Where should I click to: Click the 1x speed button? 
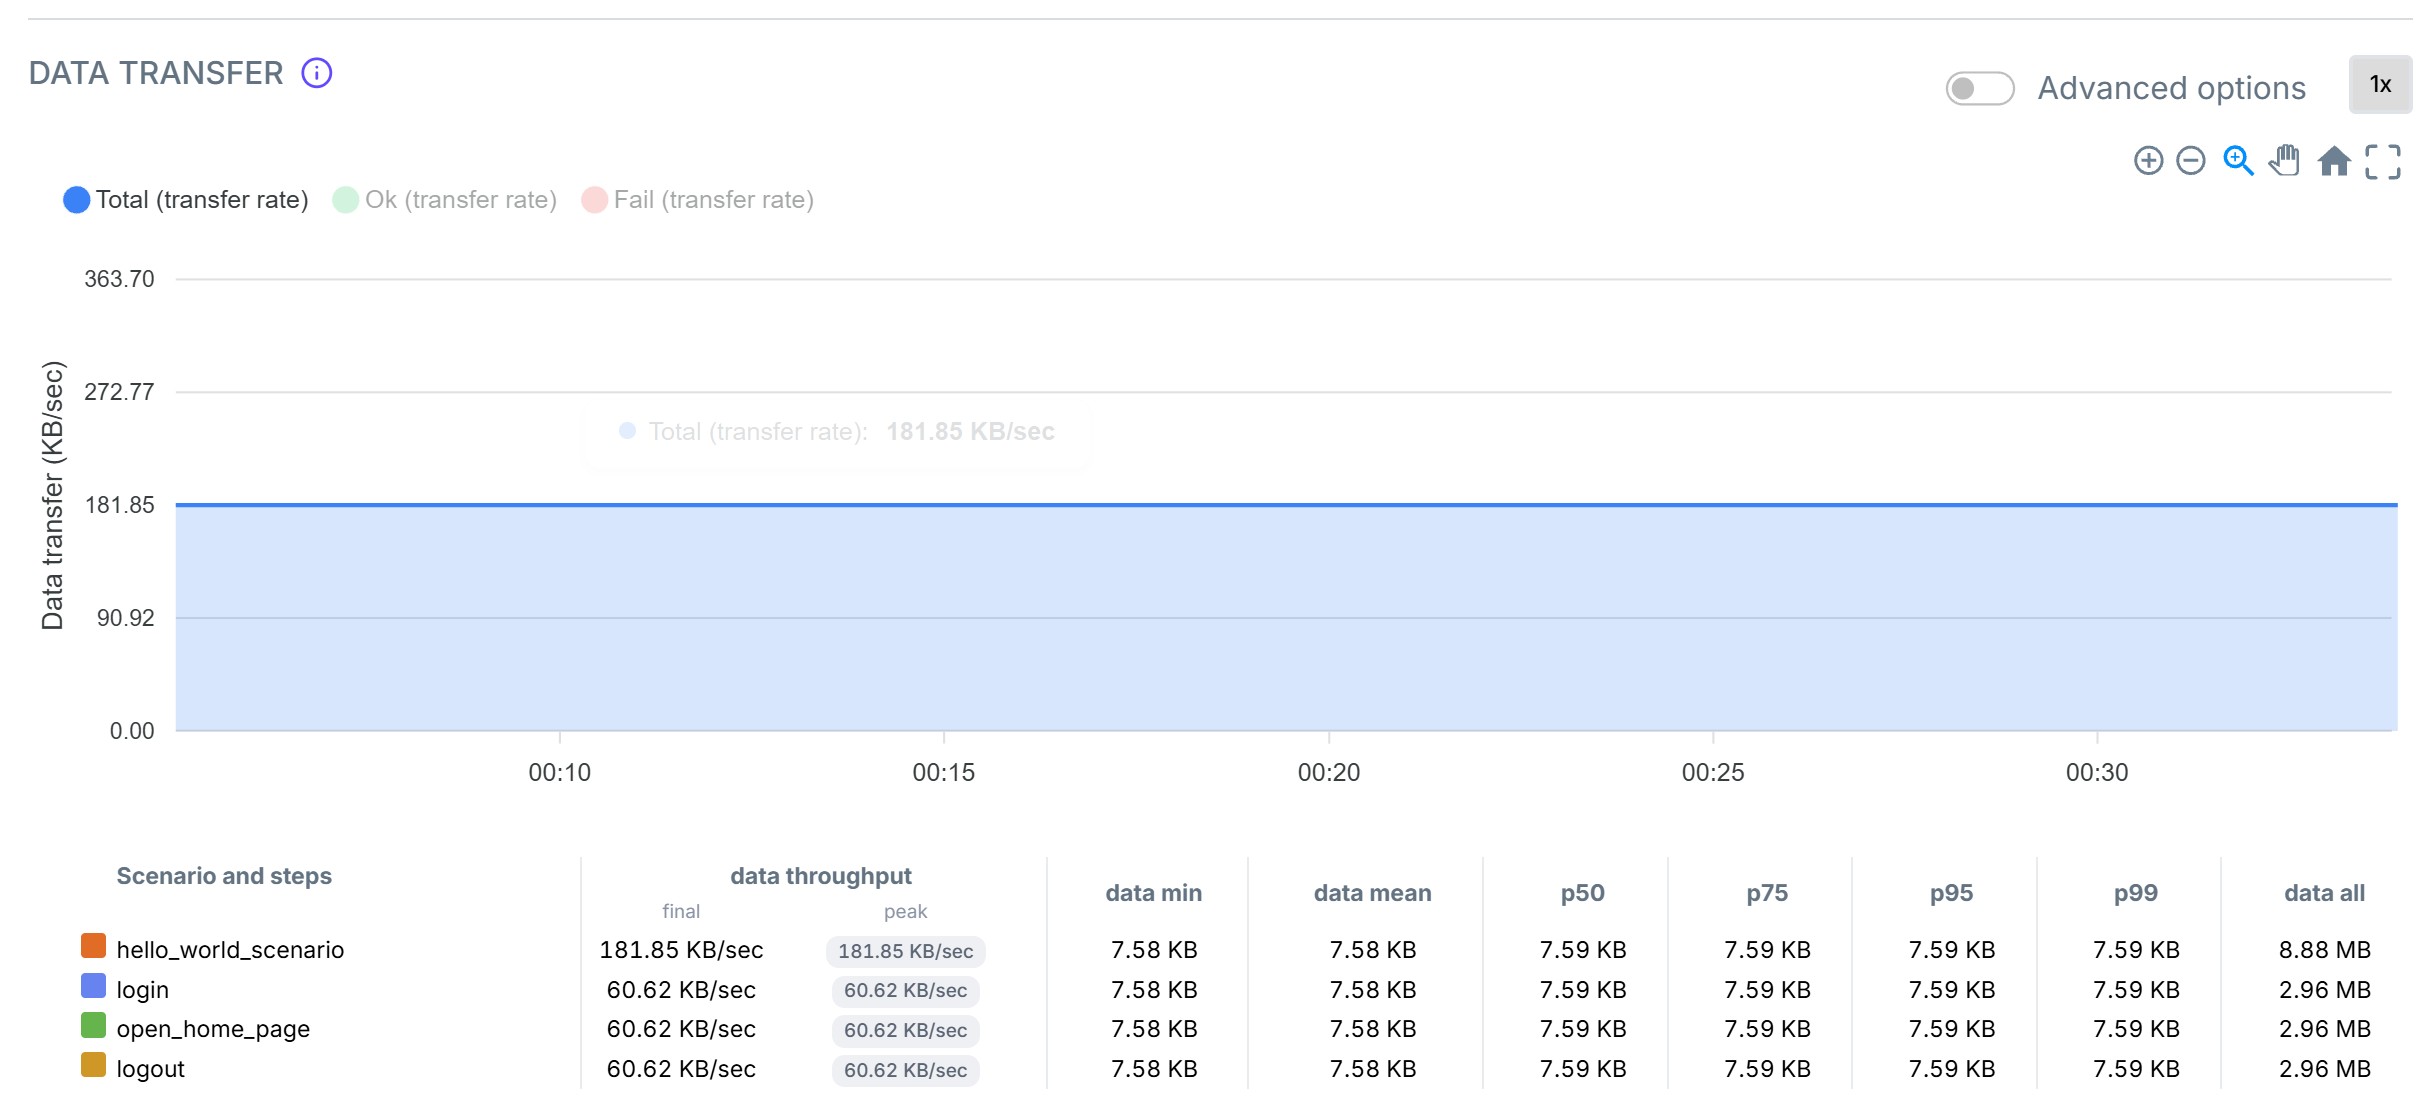pos(2380,85)
